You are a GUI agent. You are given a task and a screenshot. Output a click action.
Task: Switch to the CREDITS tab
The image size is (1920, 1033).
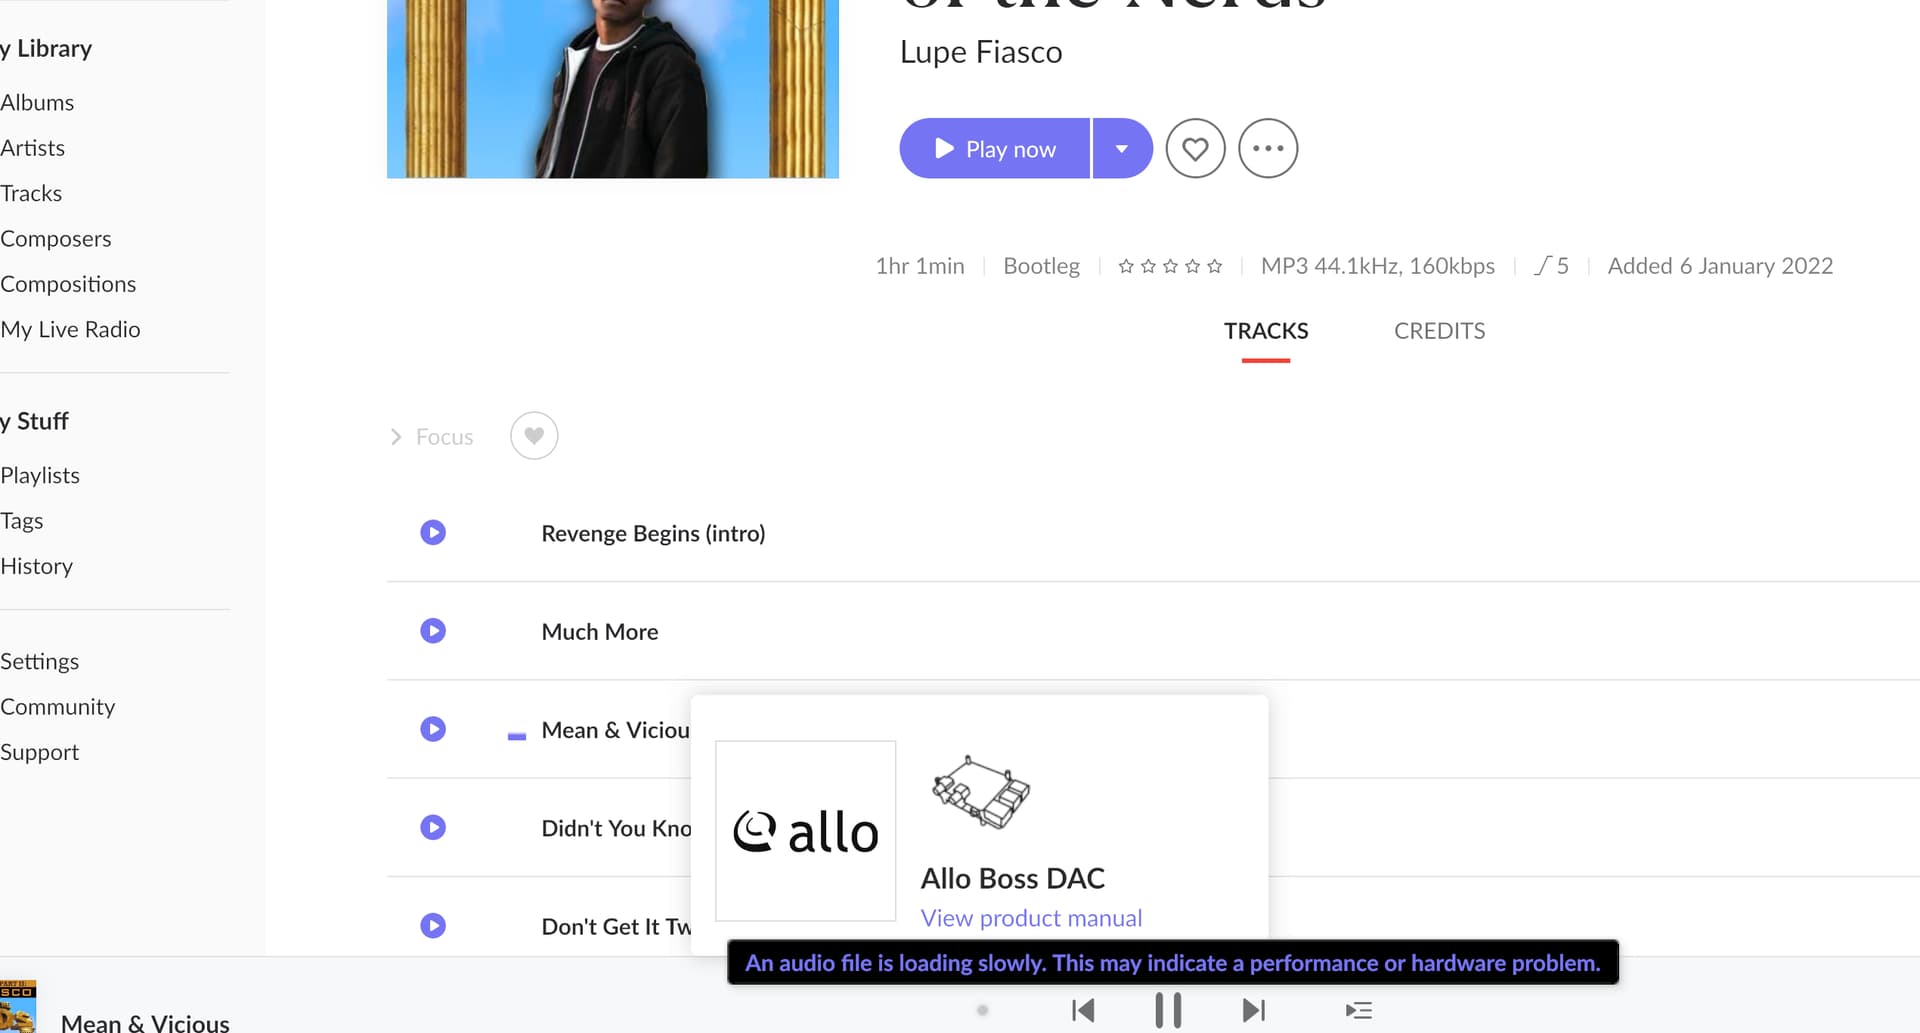(1439, 331)
